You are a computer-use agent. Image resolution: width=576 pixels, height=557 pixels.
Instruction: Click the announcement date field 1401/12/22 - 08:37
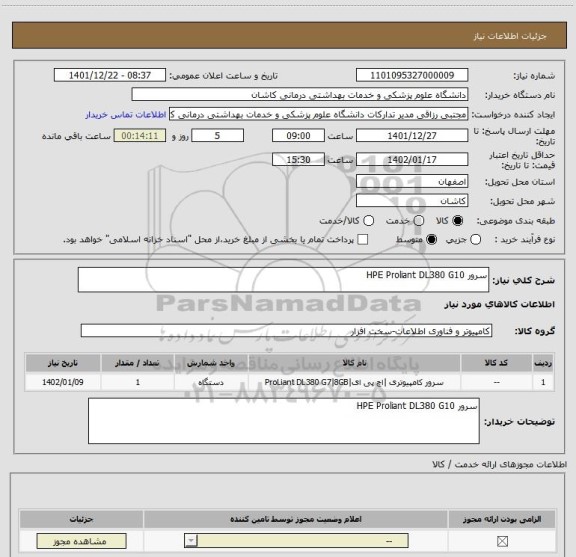[x=110, y=75]
